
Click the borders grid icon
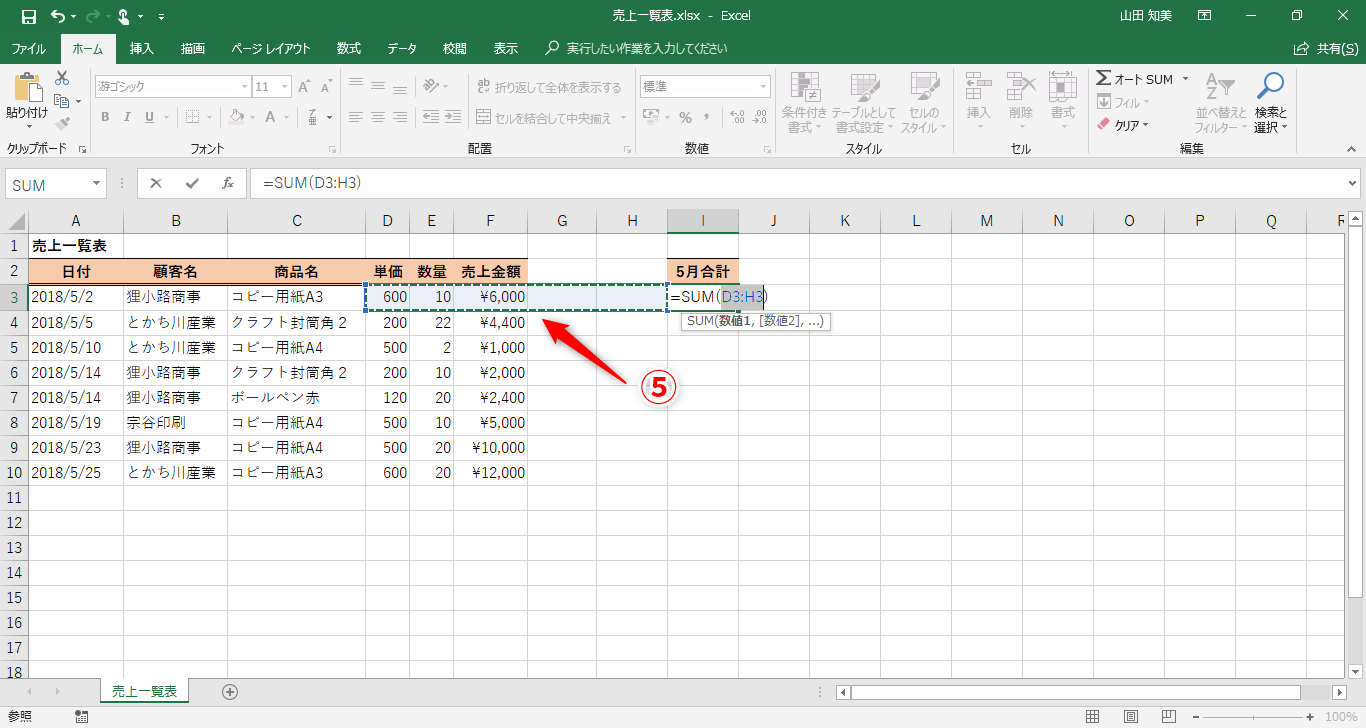[193, 117]
